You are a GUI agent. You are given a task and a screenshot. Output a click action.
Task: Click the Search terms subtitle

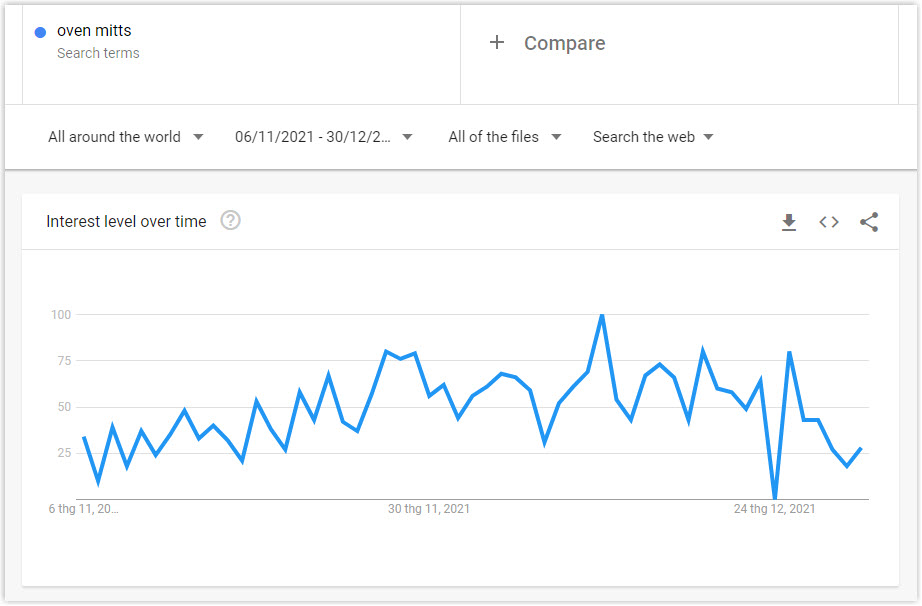[x=98, y=53]
